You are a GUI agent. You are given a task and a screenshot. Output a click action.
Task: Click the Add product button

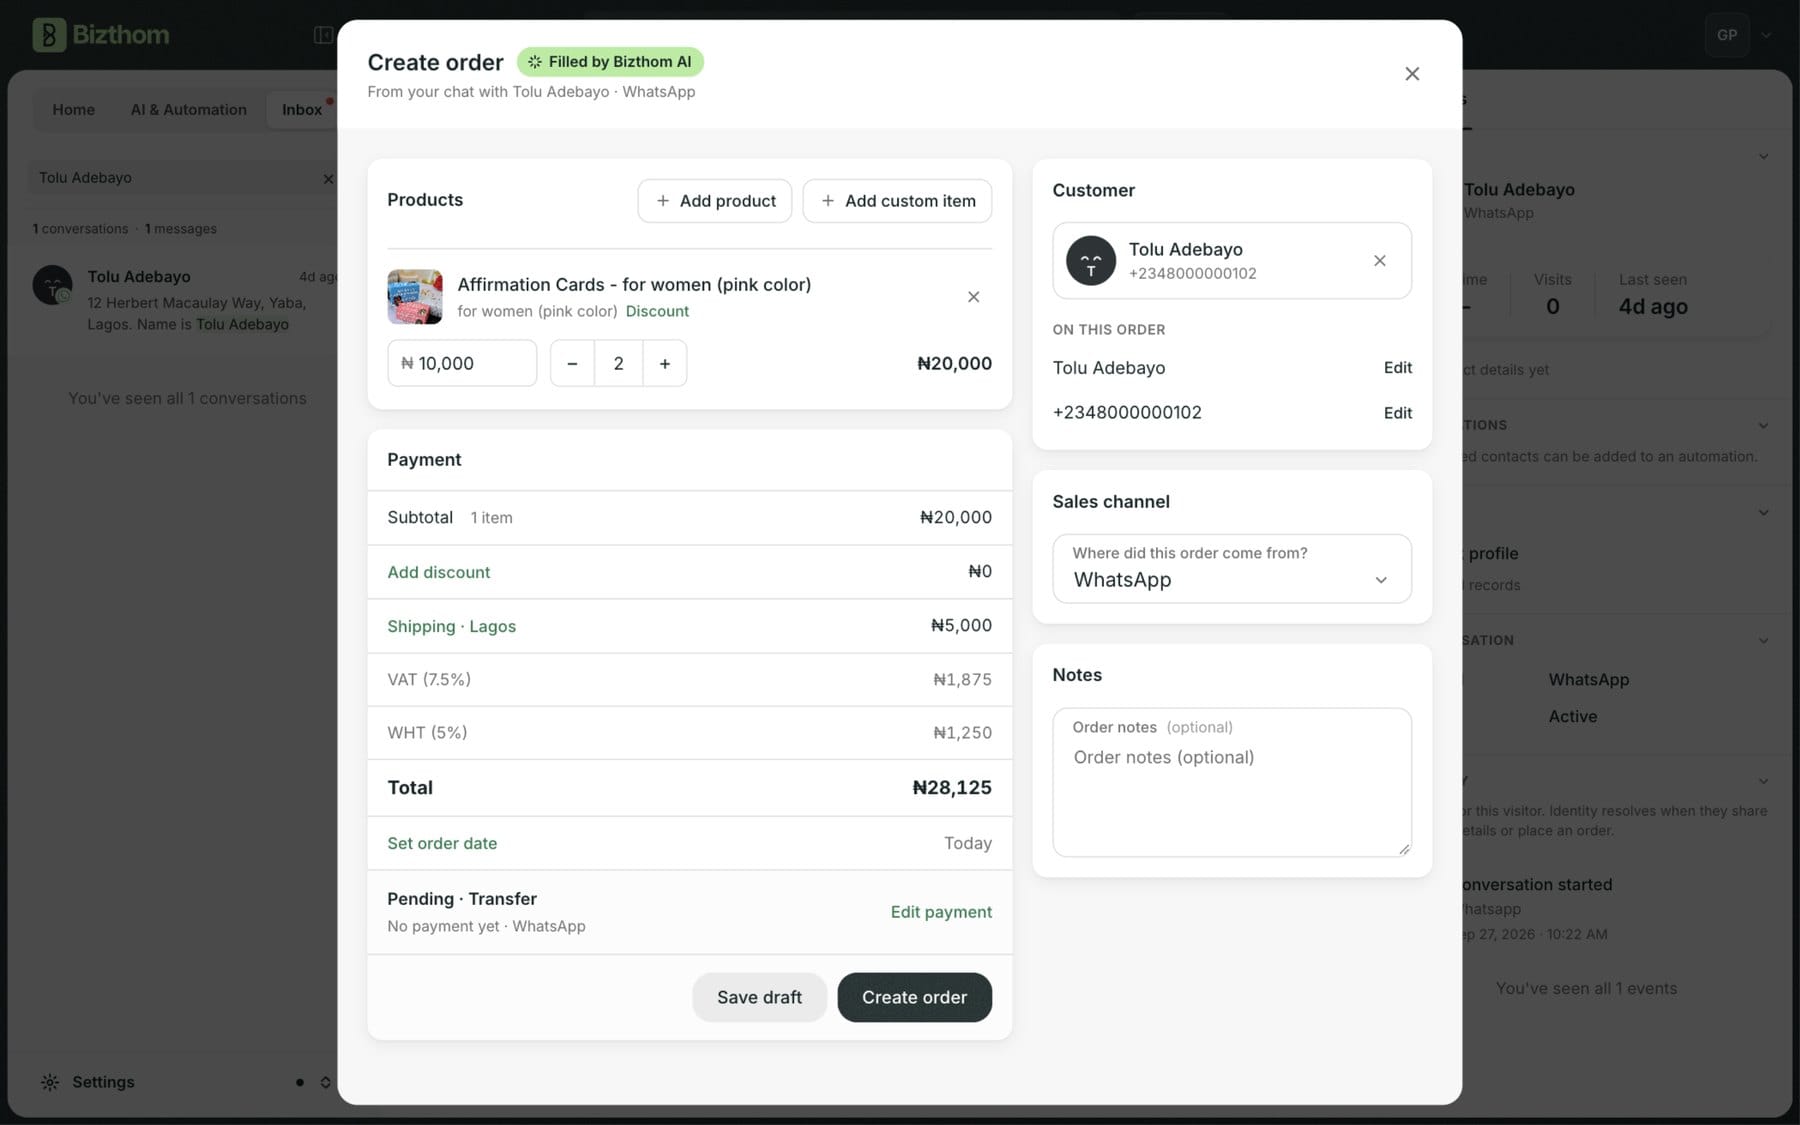[x=715, y=201]
